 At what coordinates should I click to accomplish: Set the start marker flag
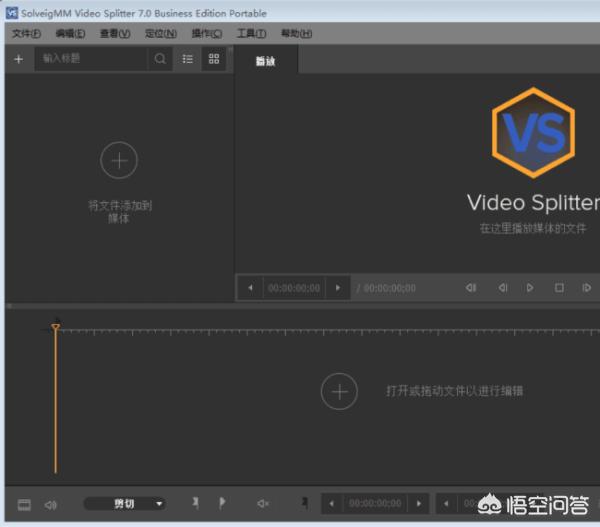pyautogui.click(x=196, y=503)
